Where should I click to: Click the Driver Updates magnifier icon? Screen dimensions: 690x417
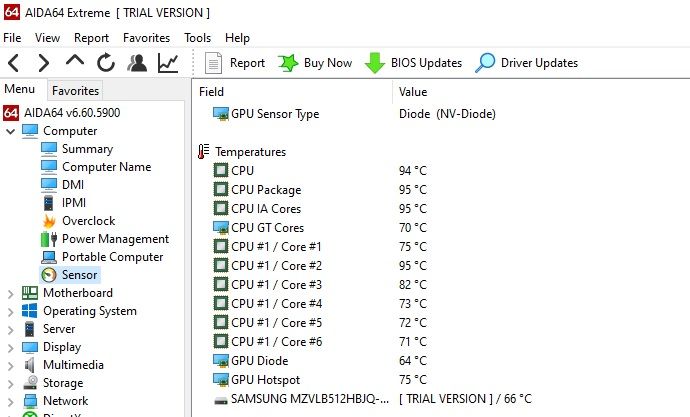tap(485, 63)
